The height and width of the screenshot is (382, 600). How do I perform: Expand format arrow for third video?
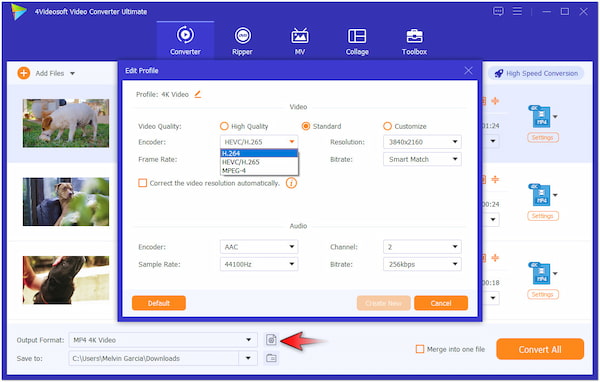[555, 273]
